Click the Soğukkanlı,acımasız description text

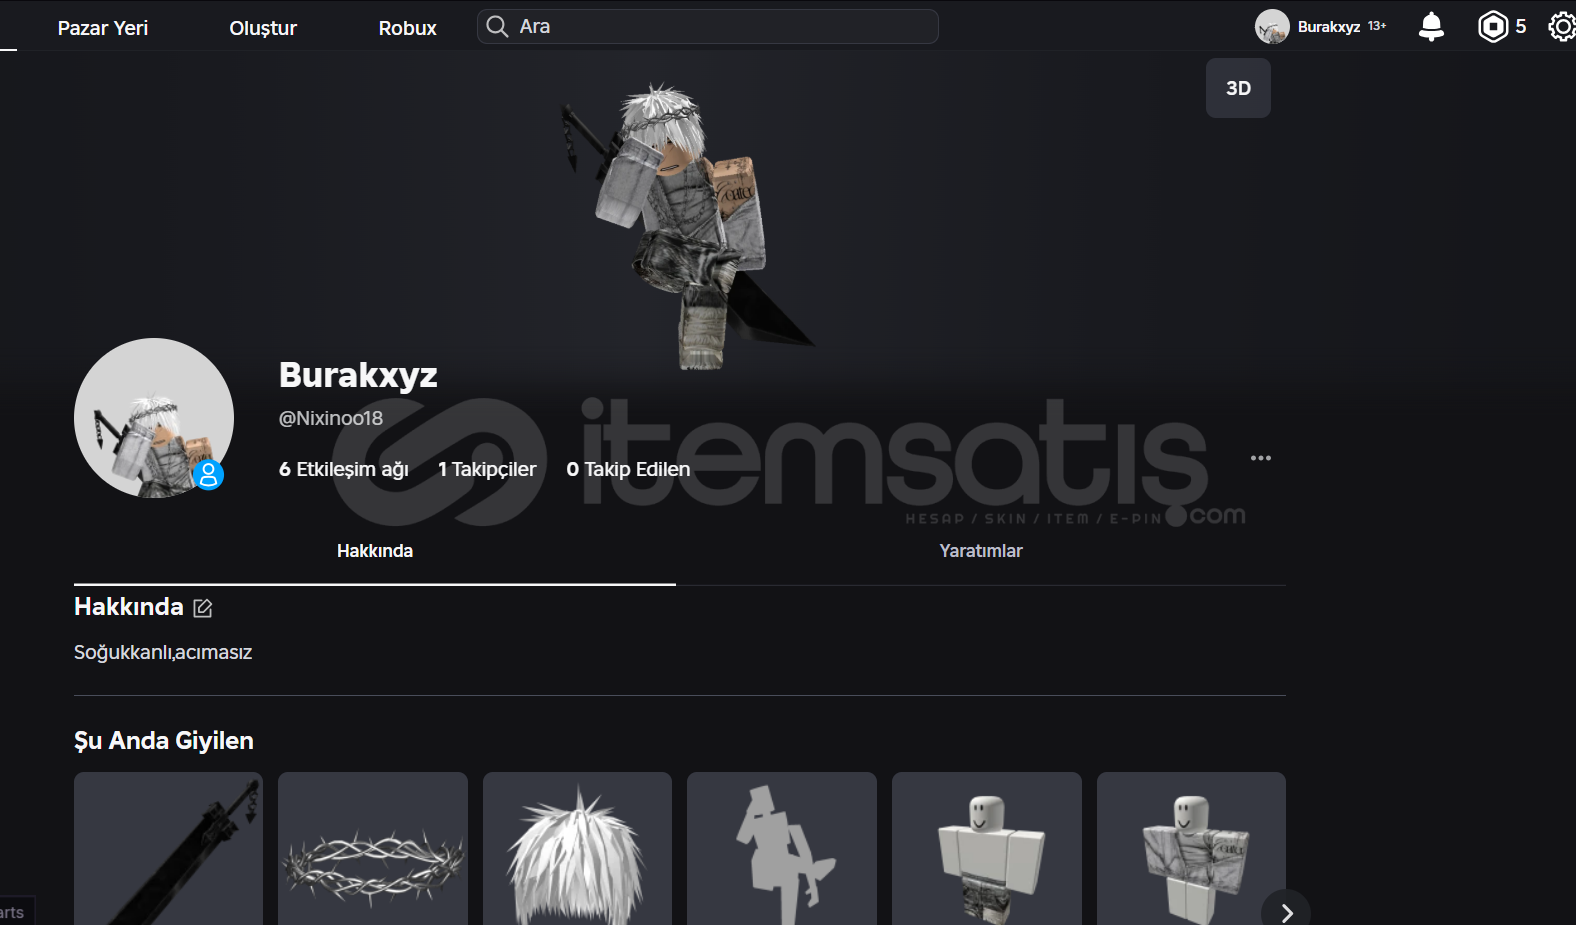[x=163, y=652]
